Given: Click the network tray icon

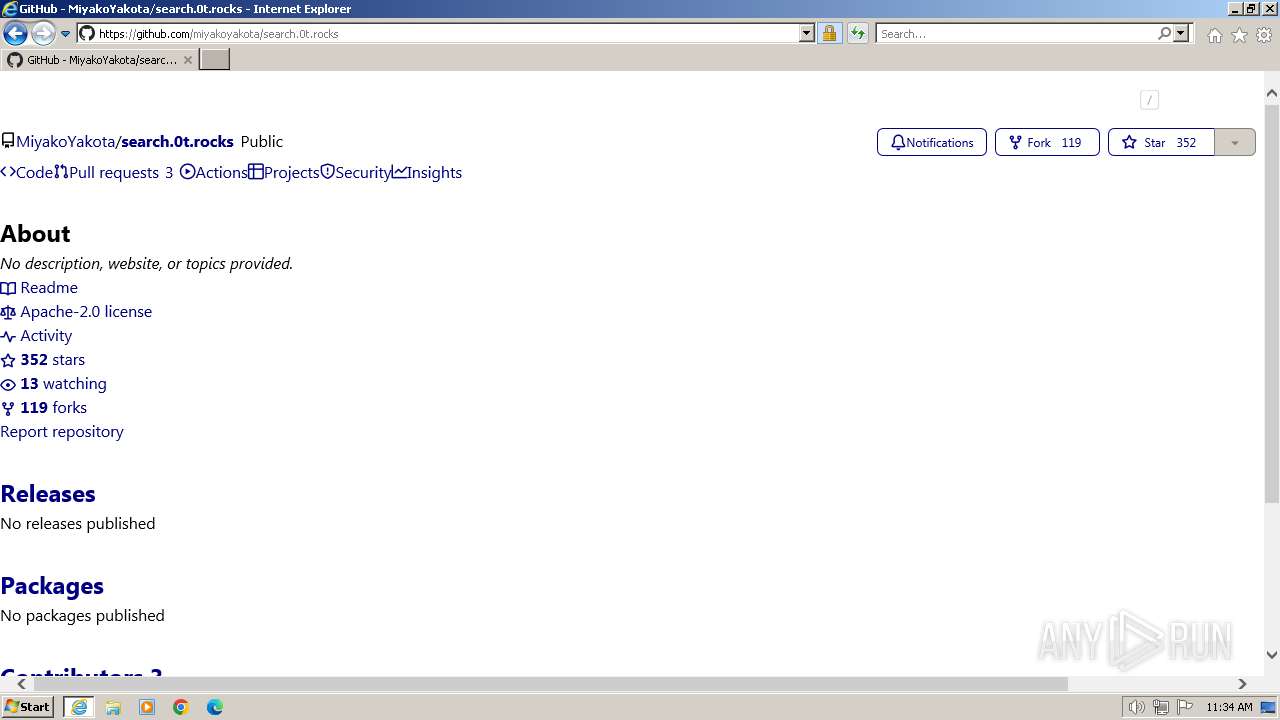Looking at the screenshot, I should [x=1161, y=707].
